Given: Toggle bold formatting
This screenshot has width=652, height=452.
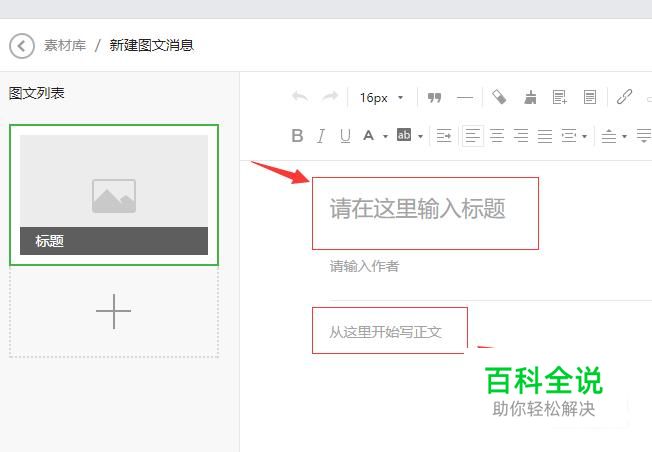Looking at the screenshot, I should pos(297,136).
